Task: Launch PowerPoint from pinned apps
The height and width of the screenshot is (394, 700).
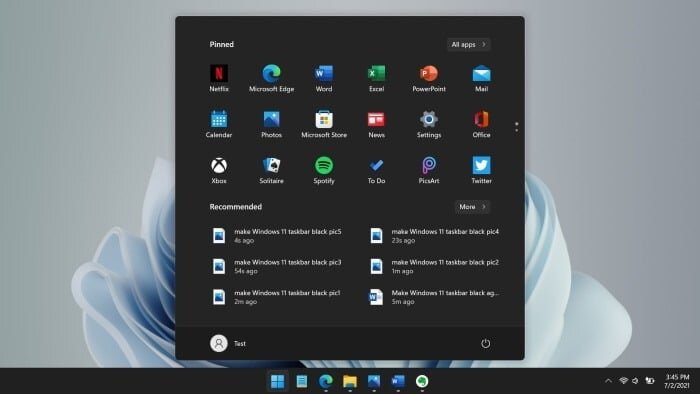Action: (x=429, y=78)
